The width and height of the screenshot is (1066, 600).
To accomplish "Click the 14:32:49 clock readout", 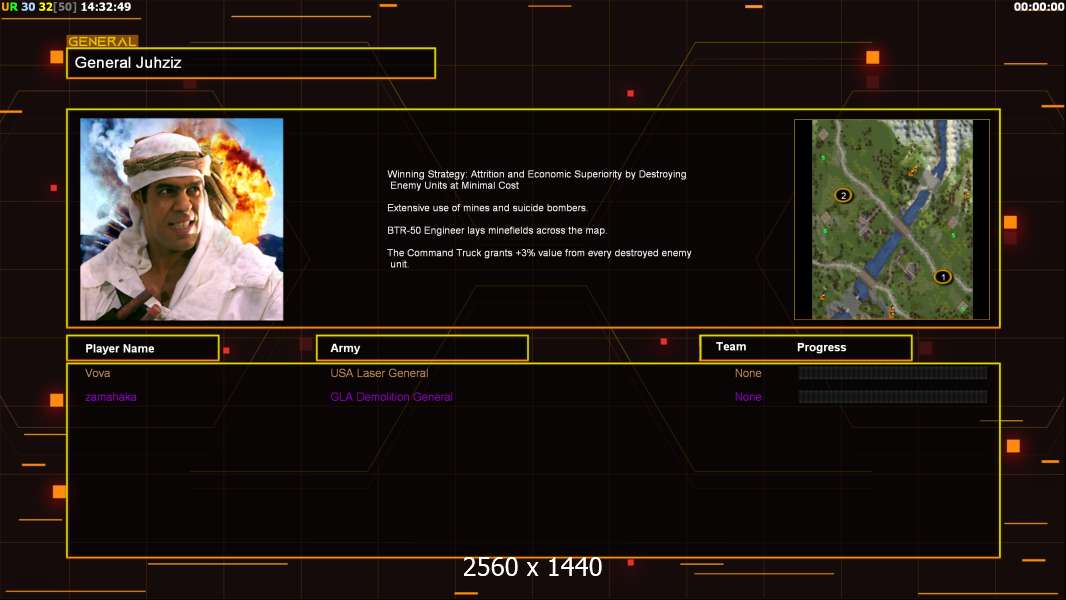I will 106,7.
